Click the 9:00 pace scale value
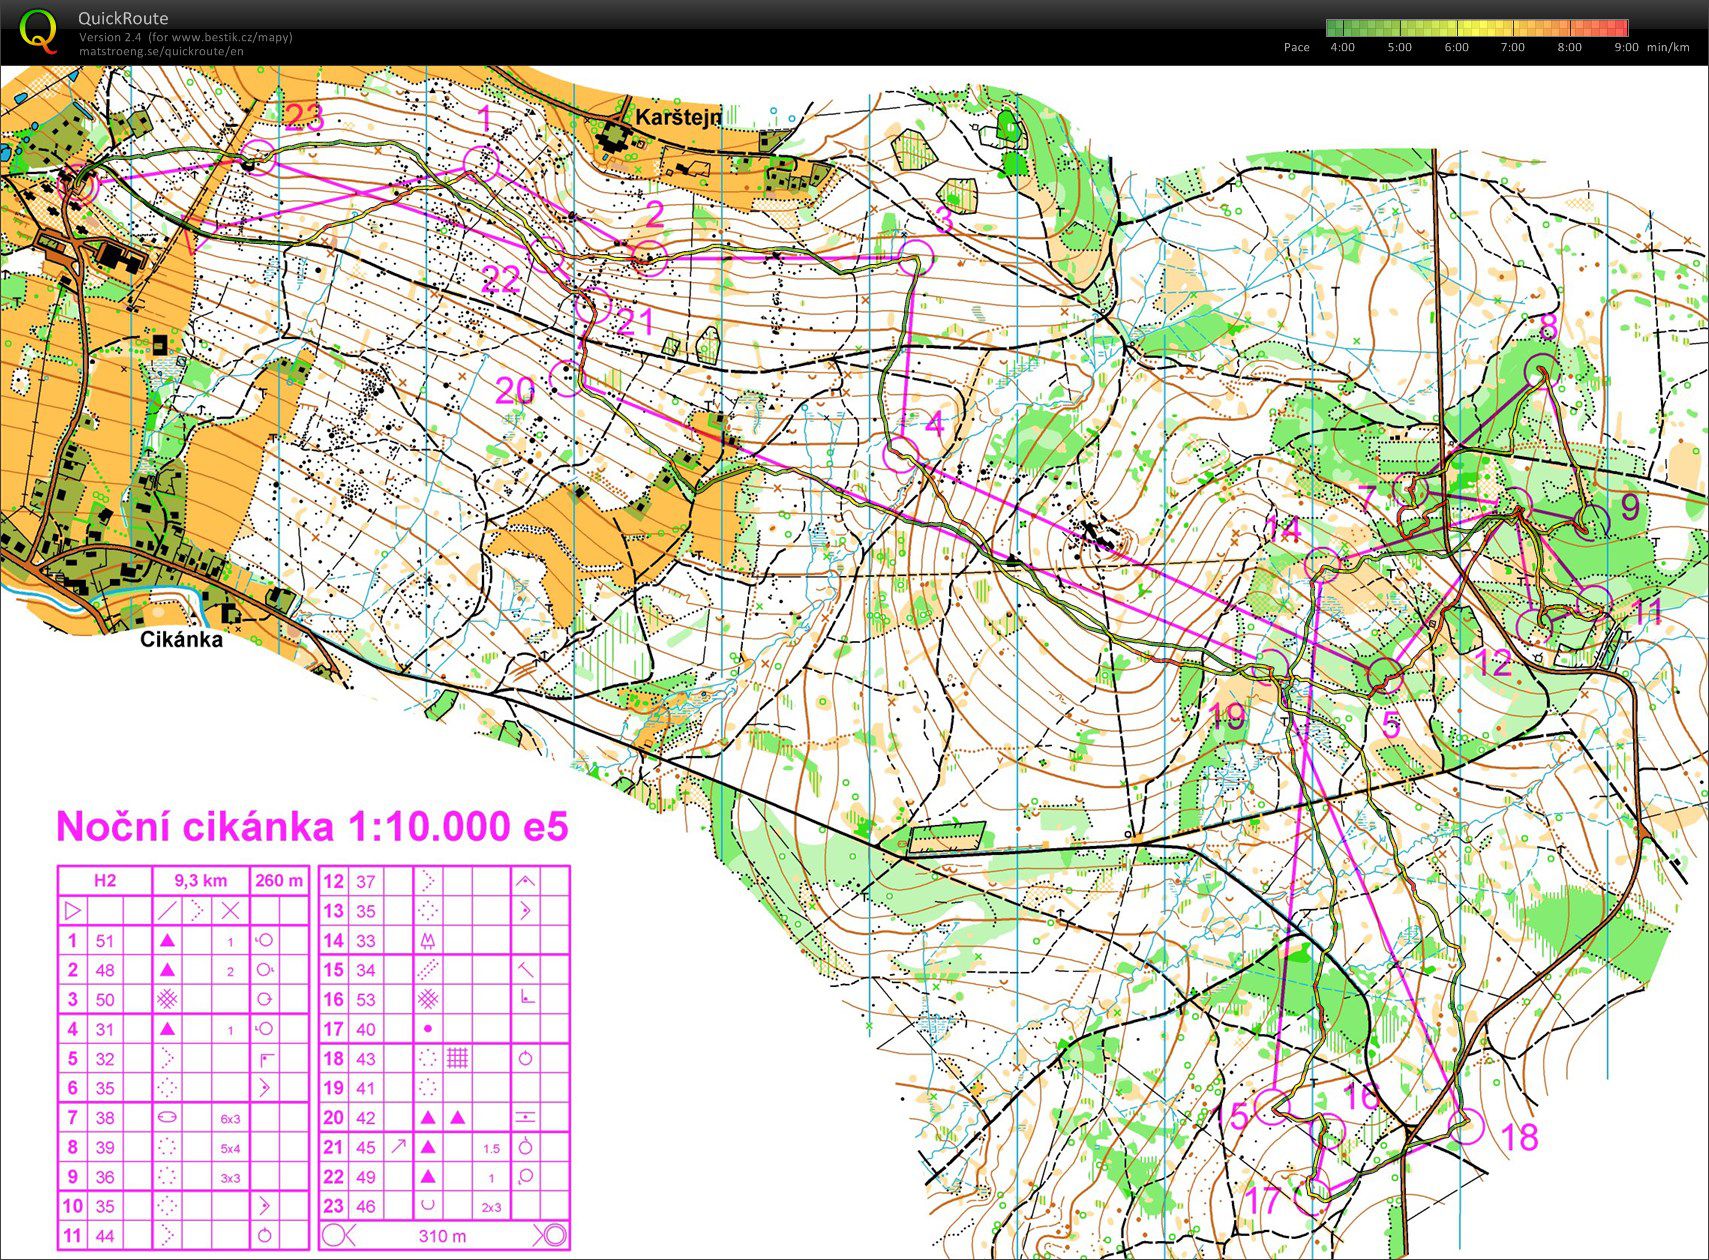The image size is (1709, 1260). click(x=1626, y=47)
